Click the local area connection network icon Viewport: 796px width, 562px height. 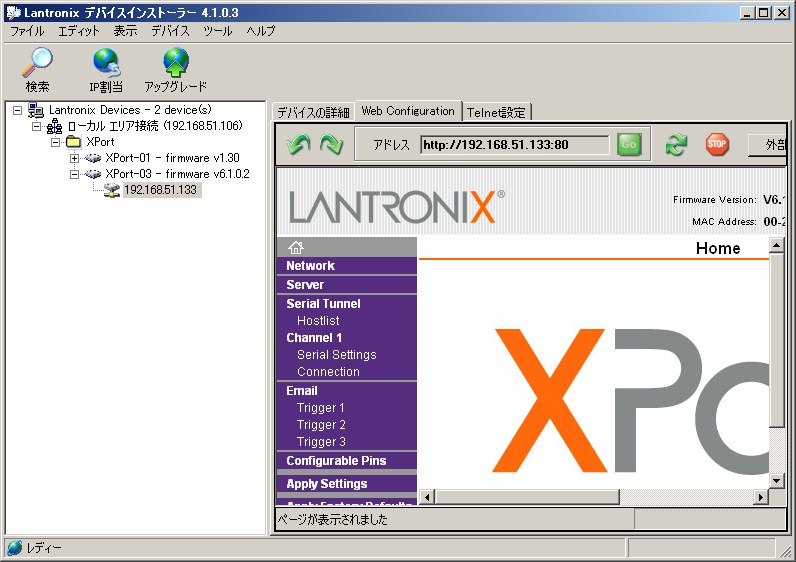(x=54, y=126)
